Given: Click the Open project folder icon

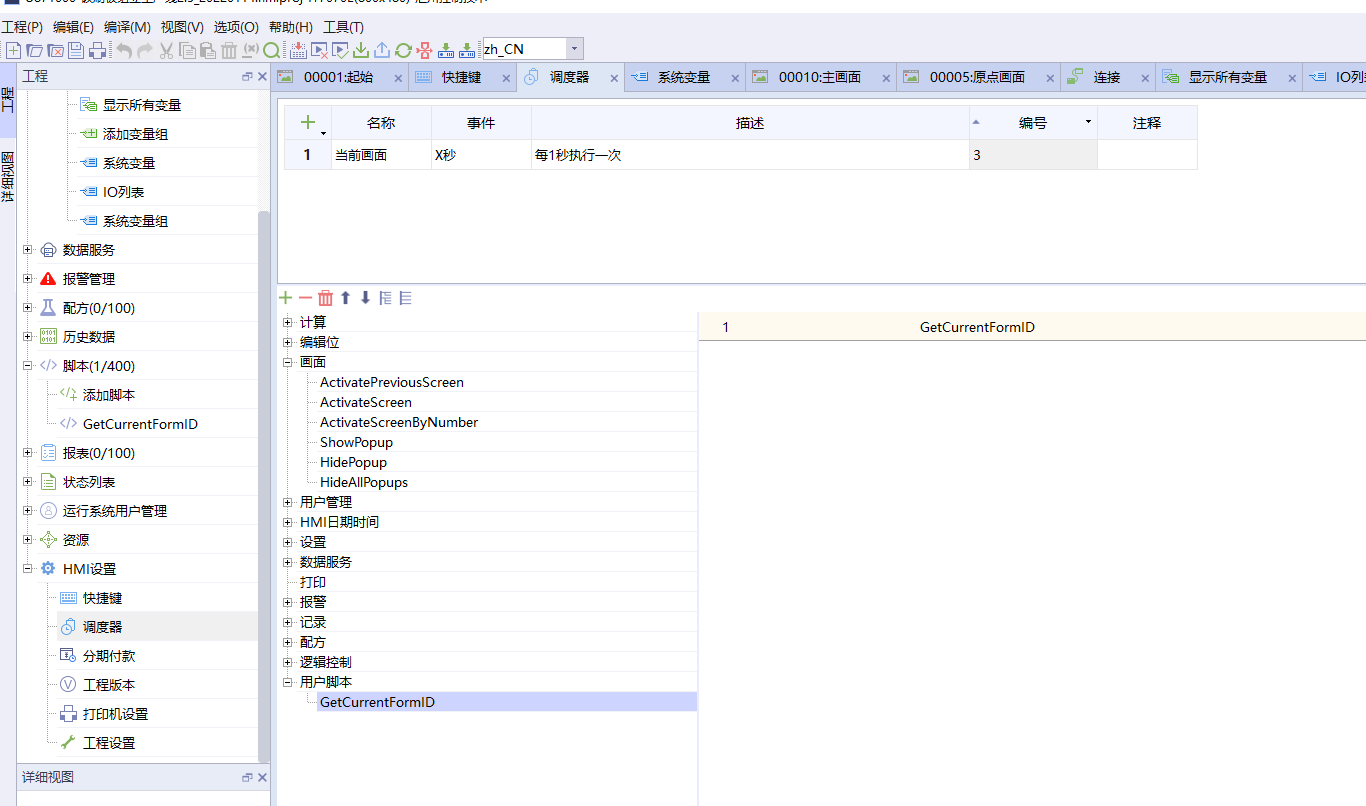Looking at the screenshot, I should point(34,50).
